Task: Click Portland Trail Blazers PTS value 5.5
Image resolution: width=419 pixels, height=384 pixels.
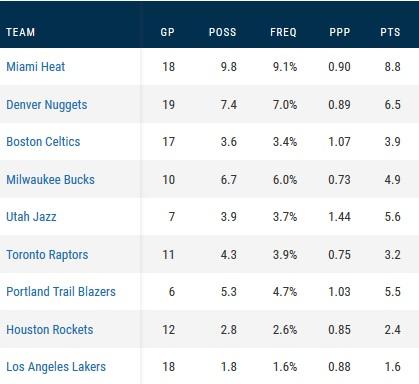Action: pyautogui.click(x=393, y=292)
